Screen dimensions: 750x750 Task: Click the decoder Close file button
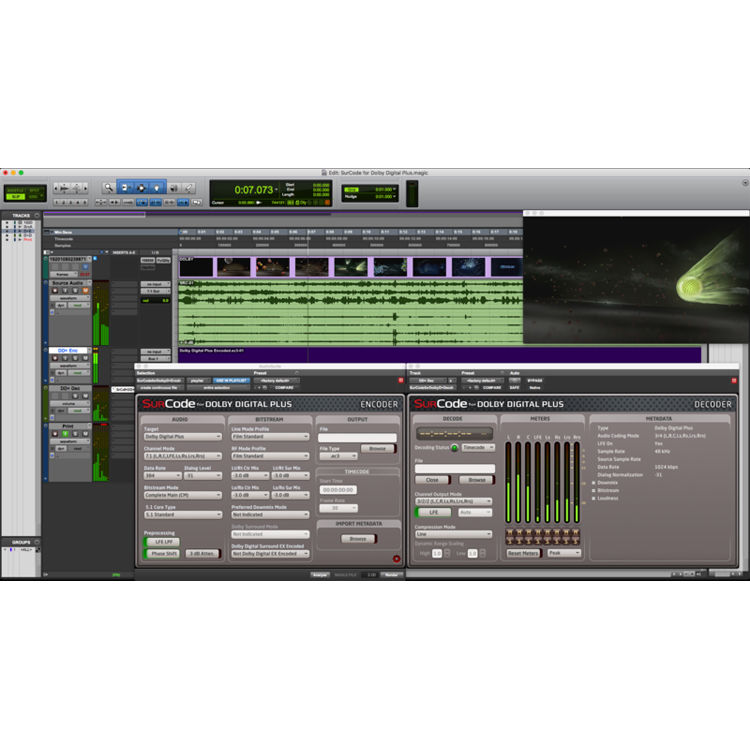[x=432, y=480]
